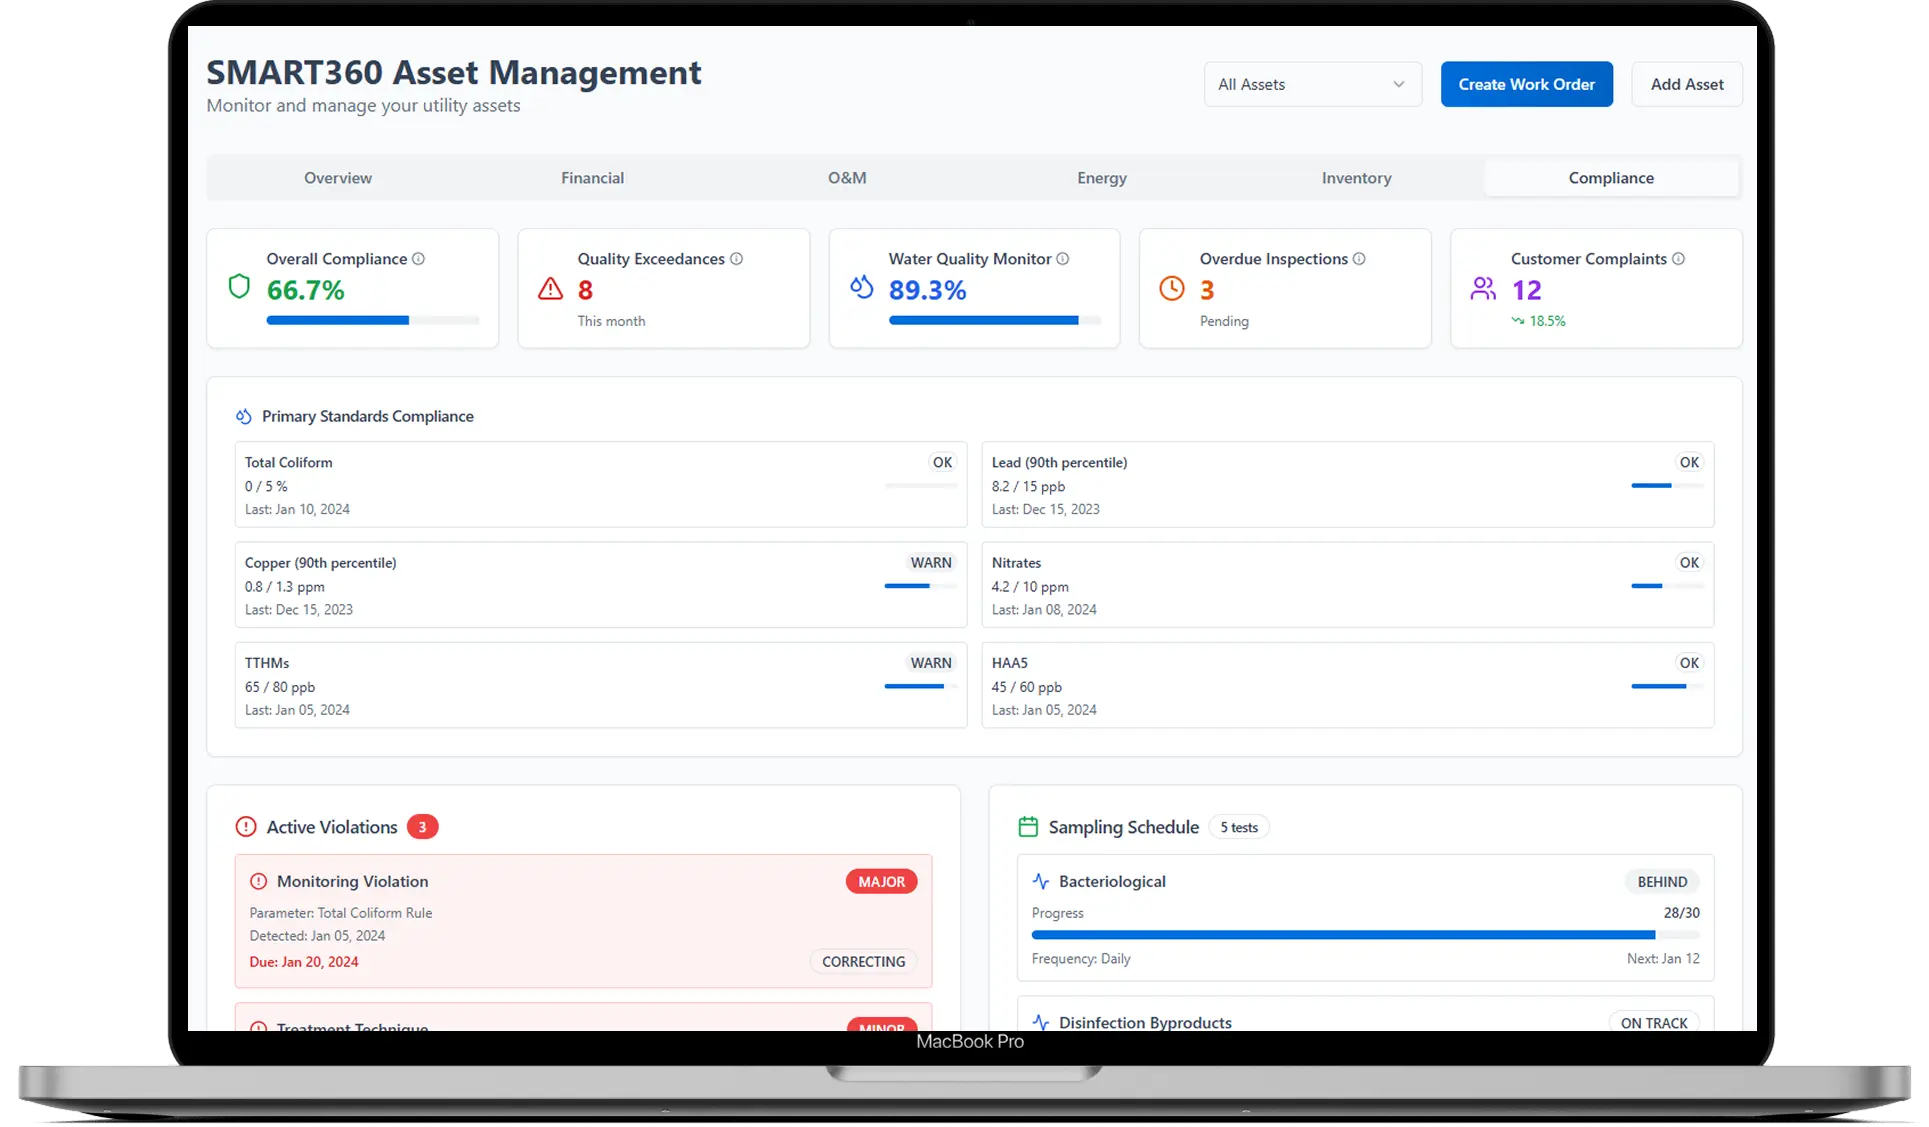Click the clock icon in Overdue Inspections card
The height and width of the screenshot is (1127, 1929).
click(1172, 287)
